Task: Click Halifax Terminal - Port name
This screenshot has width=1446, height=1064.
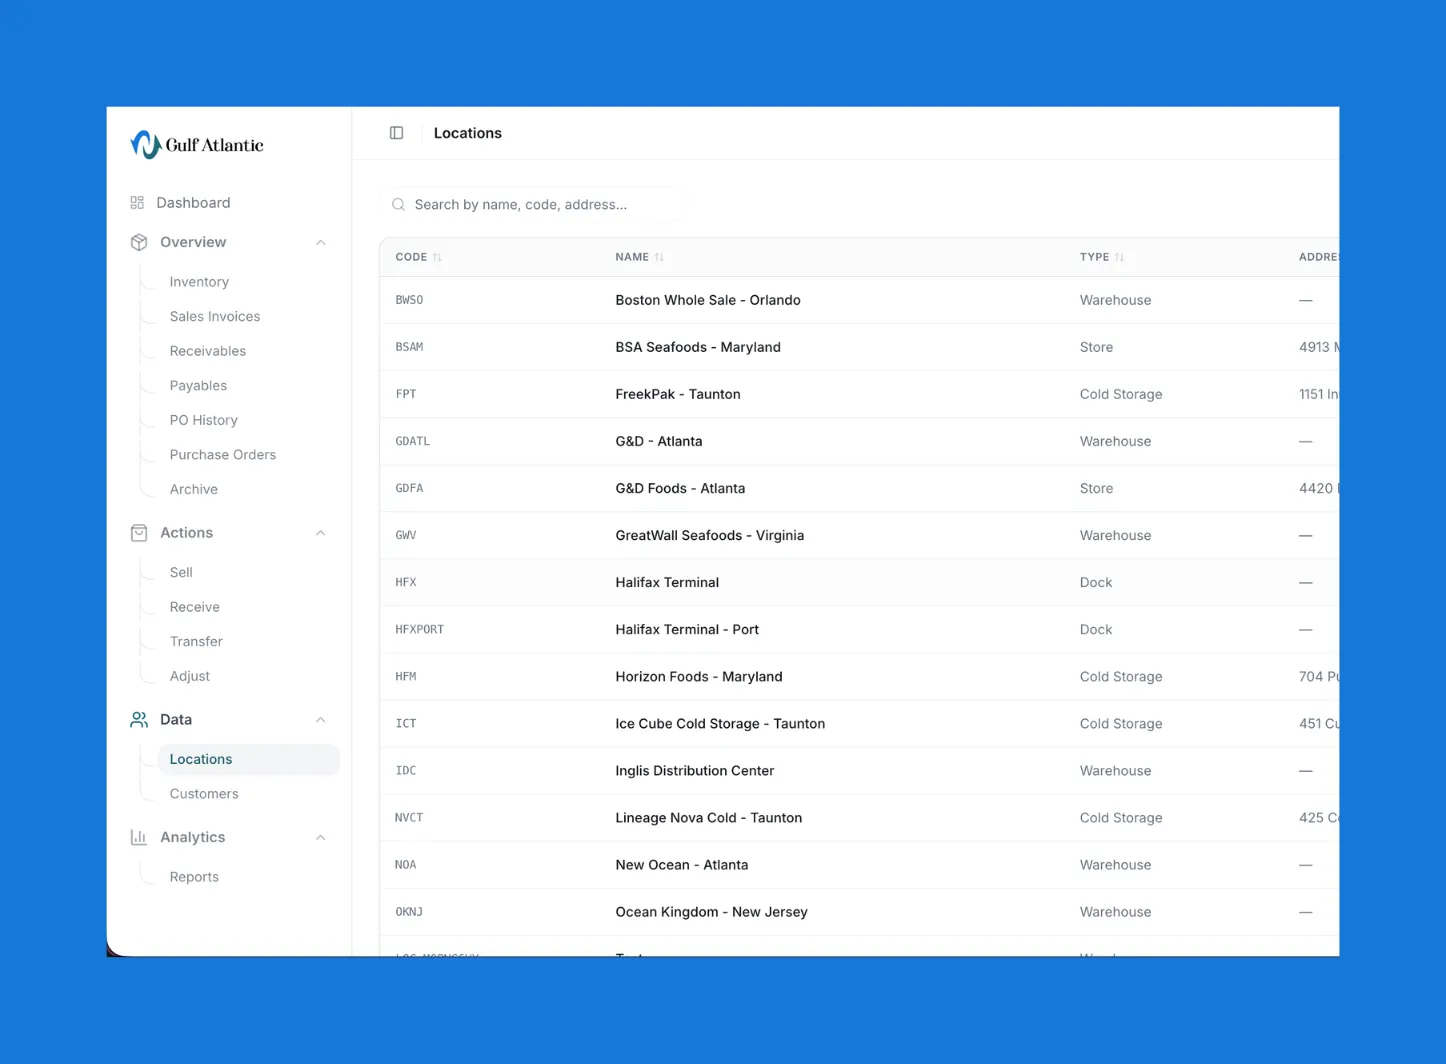Action: pos(687,629)
